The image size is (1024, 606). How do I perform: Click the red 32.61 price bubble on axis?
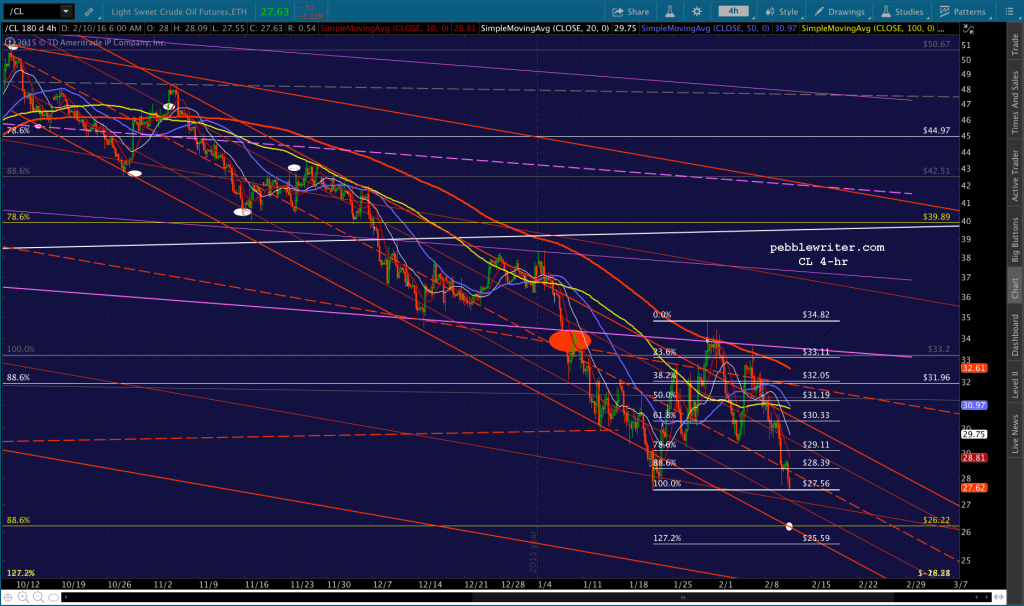[973, 368]
